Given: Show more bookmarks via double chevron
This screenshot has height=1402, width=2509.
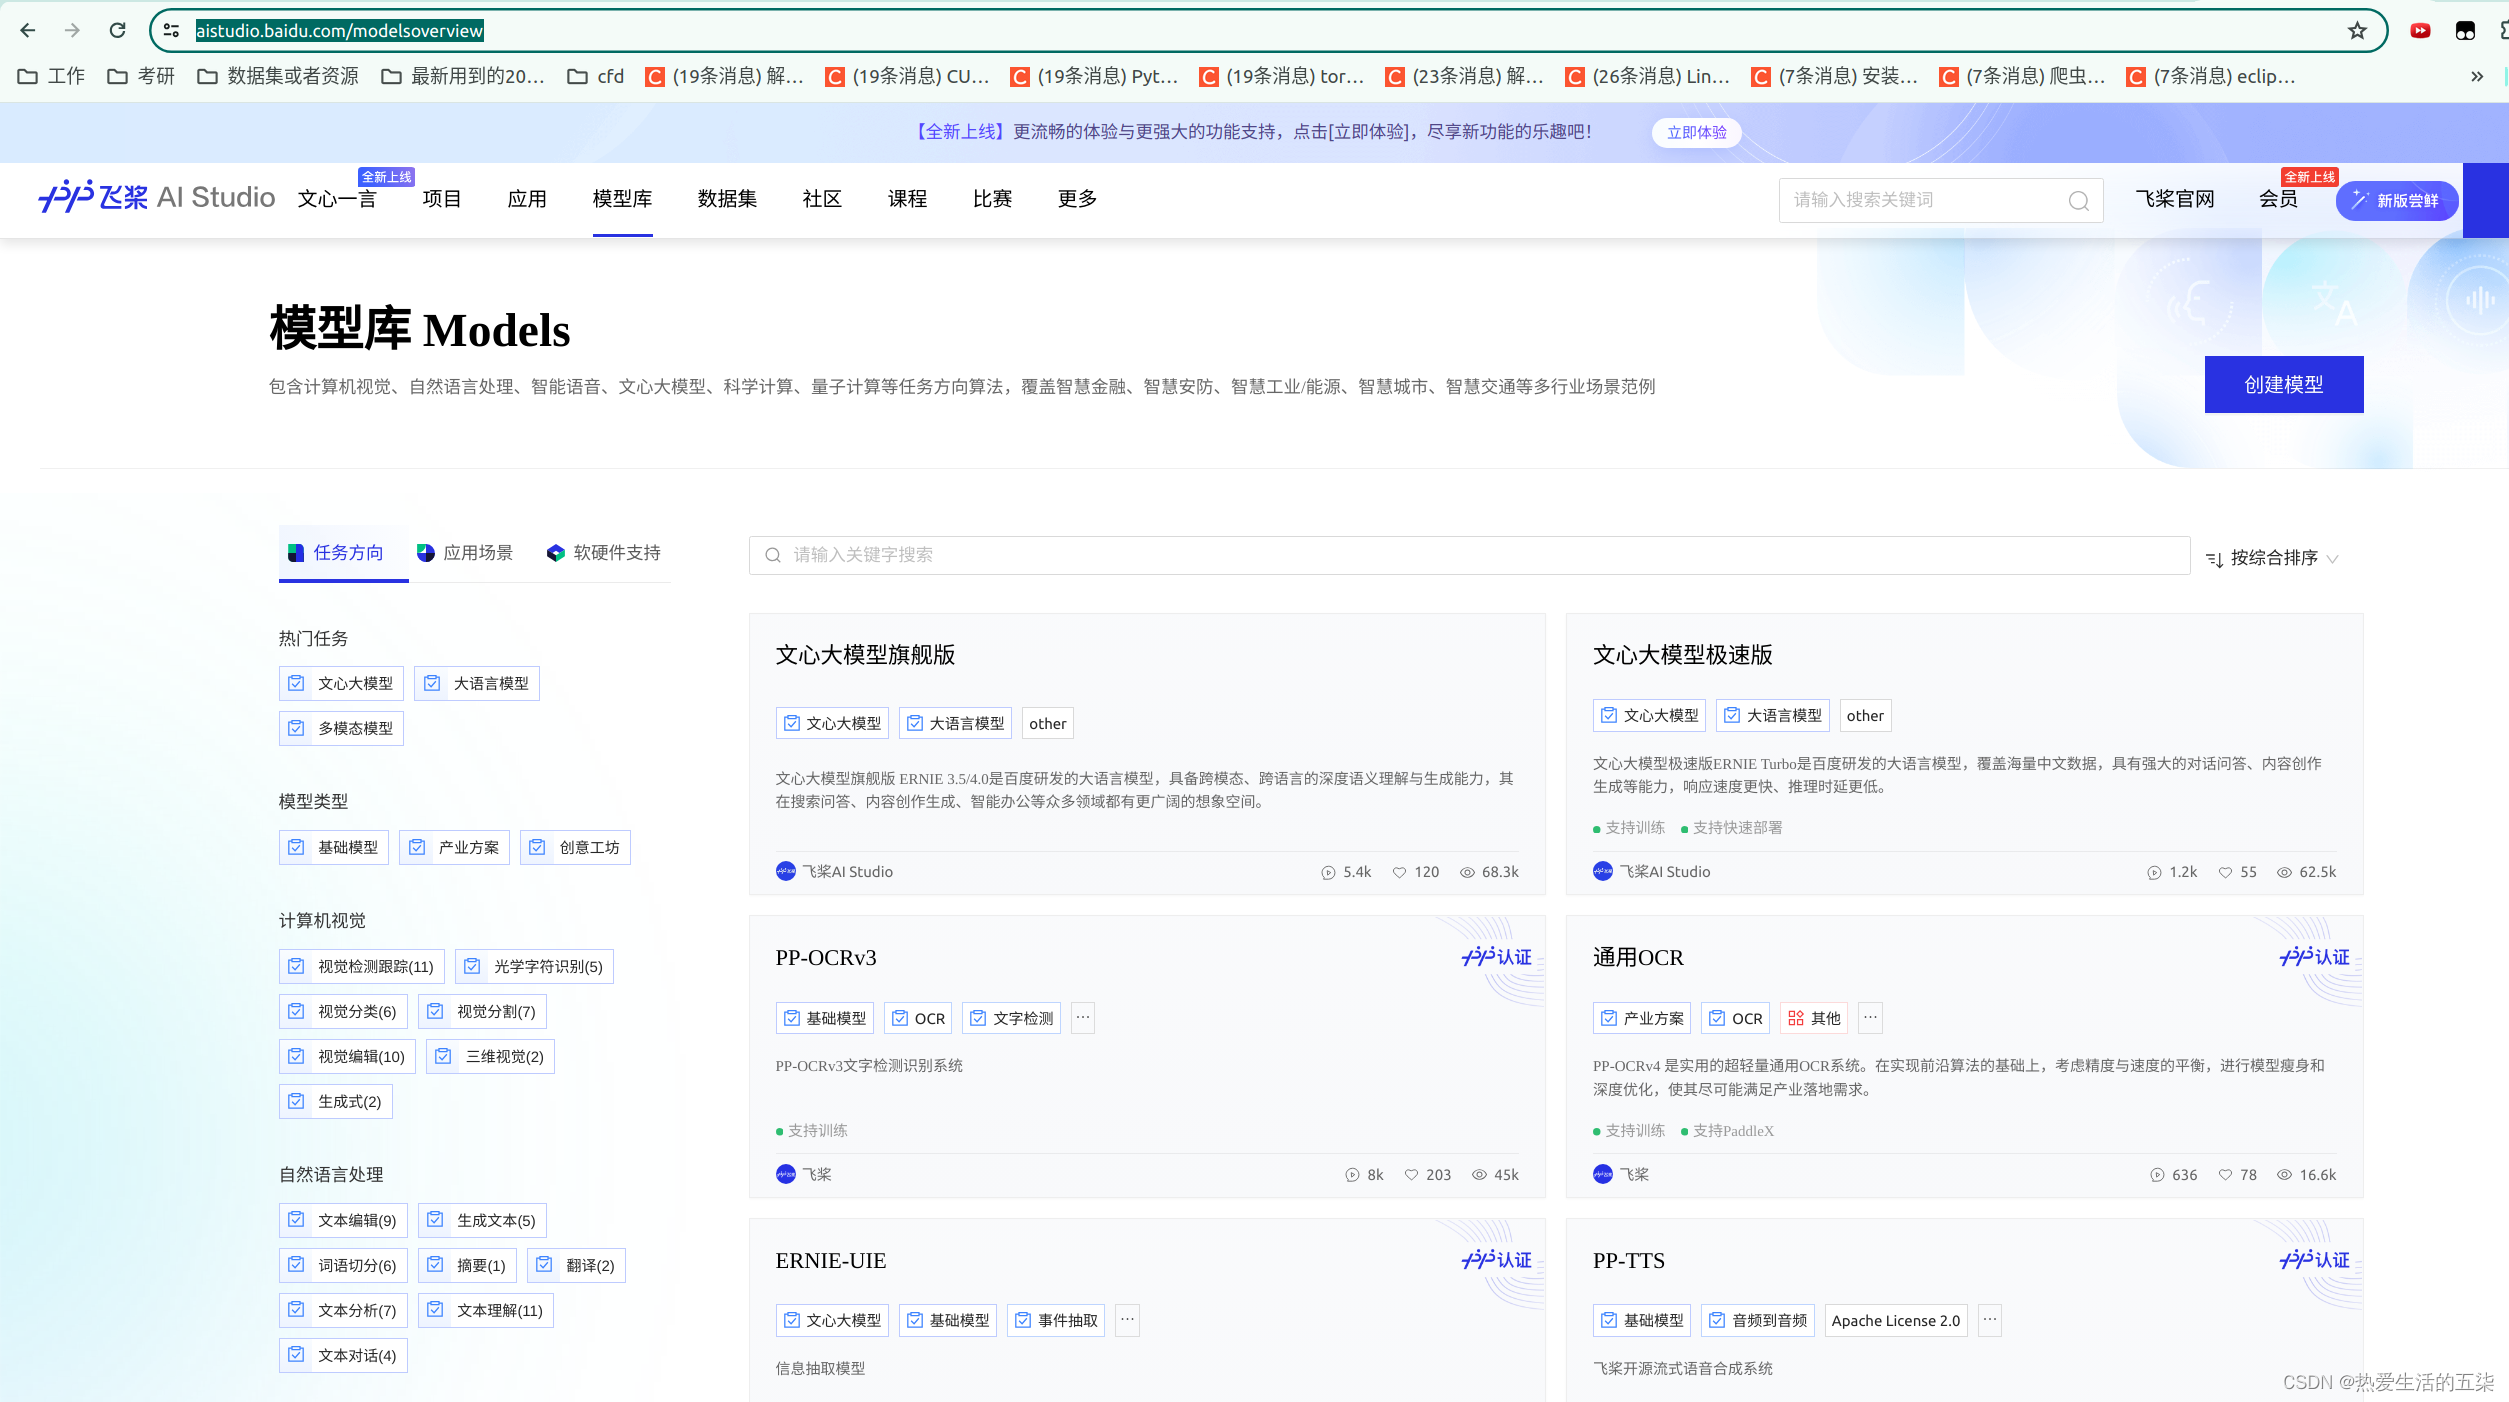Looking at the screenshot, I should [x=2476, y=76].
